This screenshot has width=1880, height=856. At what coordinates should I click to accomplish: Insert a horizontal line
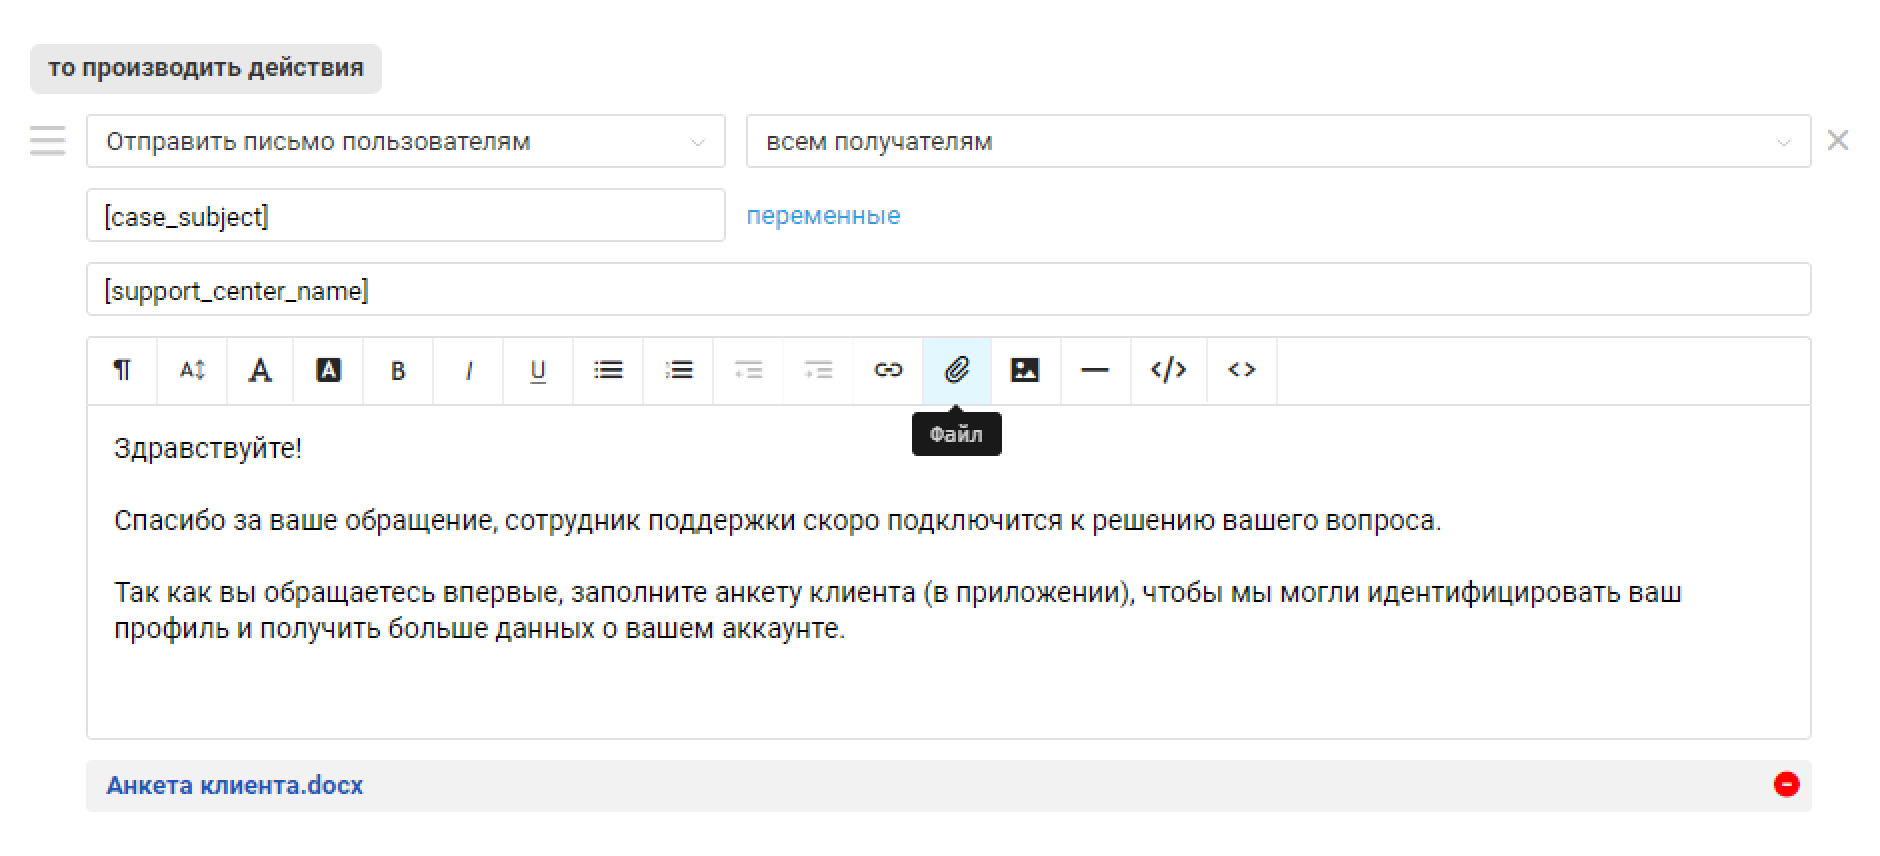[1096, 371]
